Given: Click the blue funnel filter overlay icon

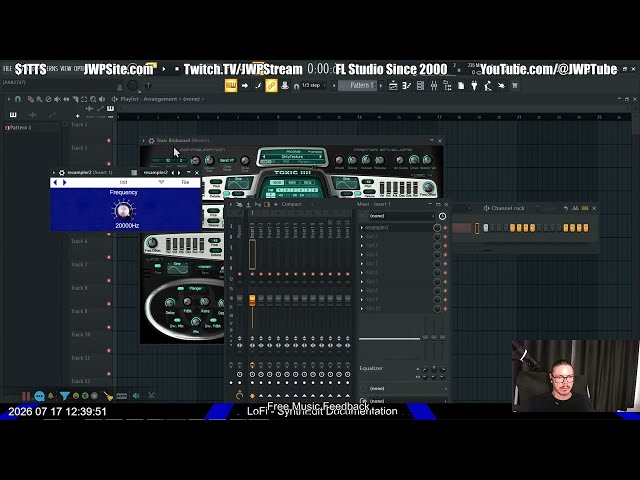Looking at the screenshot, I should [x=64, y=396].
